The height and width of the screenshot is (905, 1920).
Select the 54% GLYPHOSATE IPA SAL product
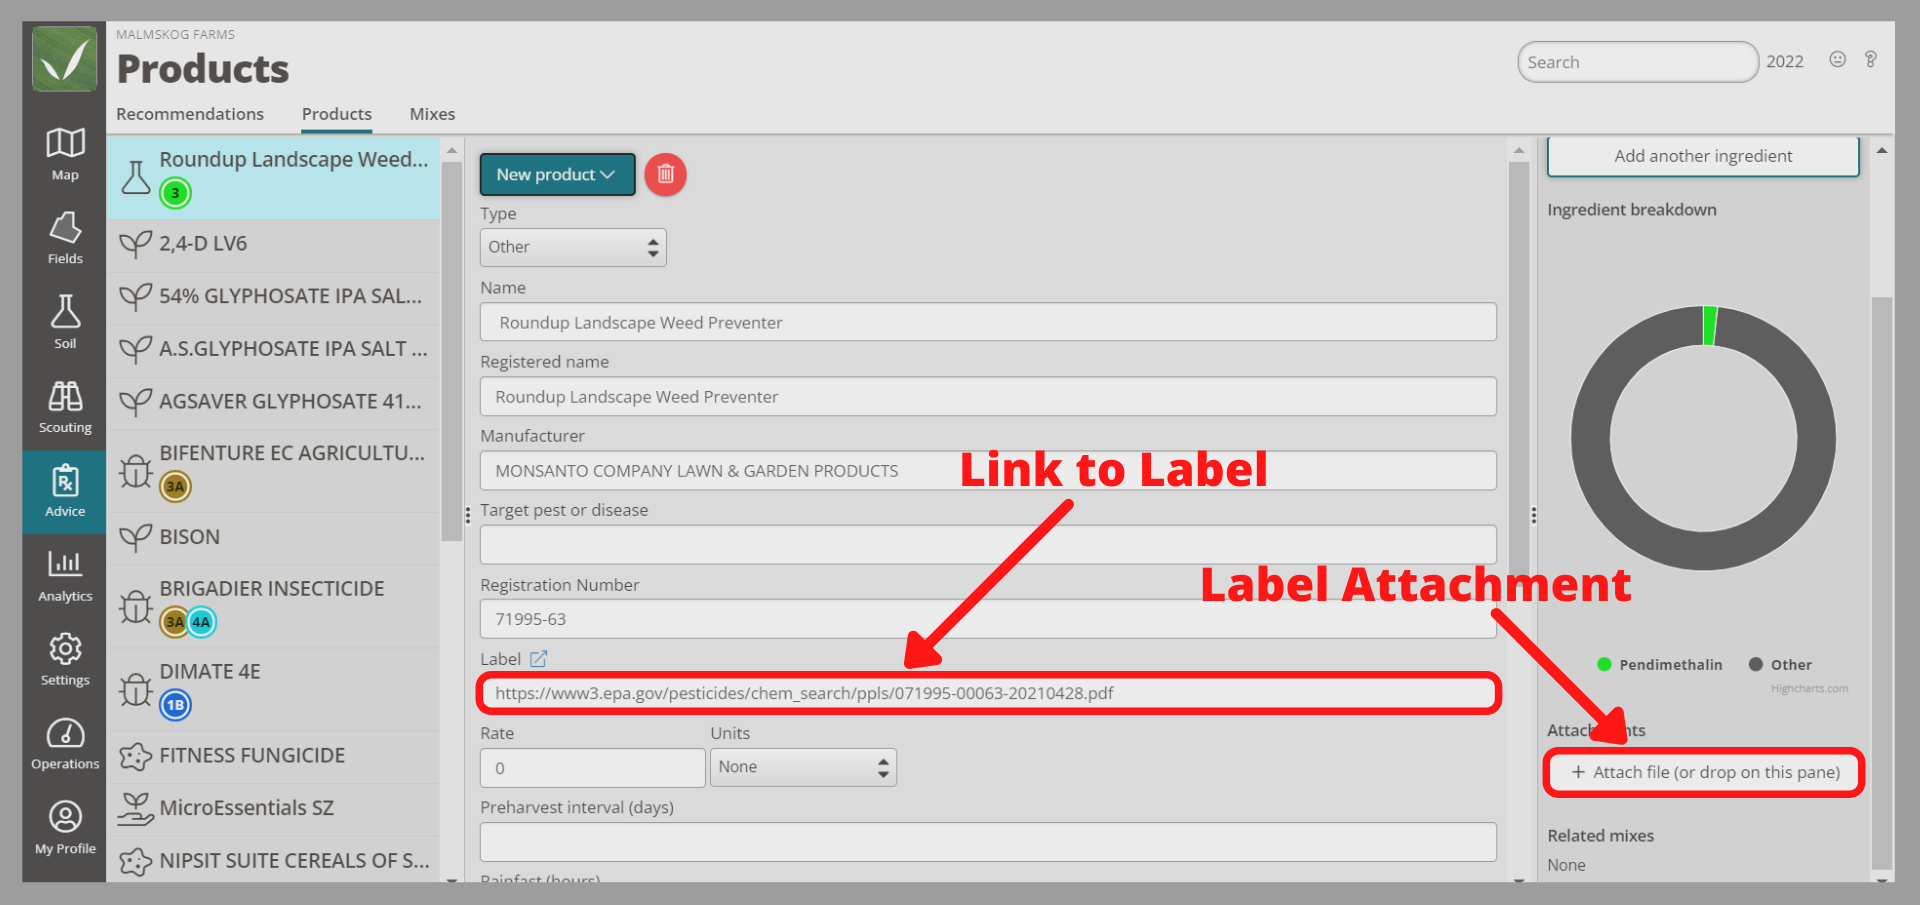click(x=273, y=297)
